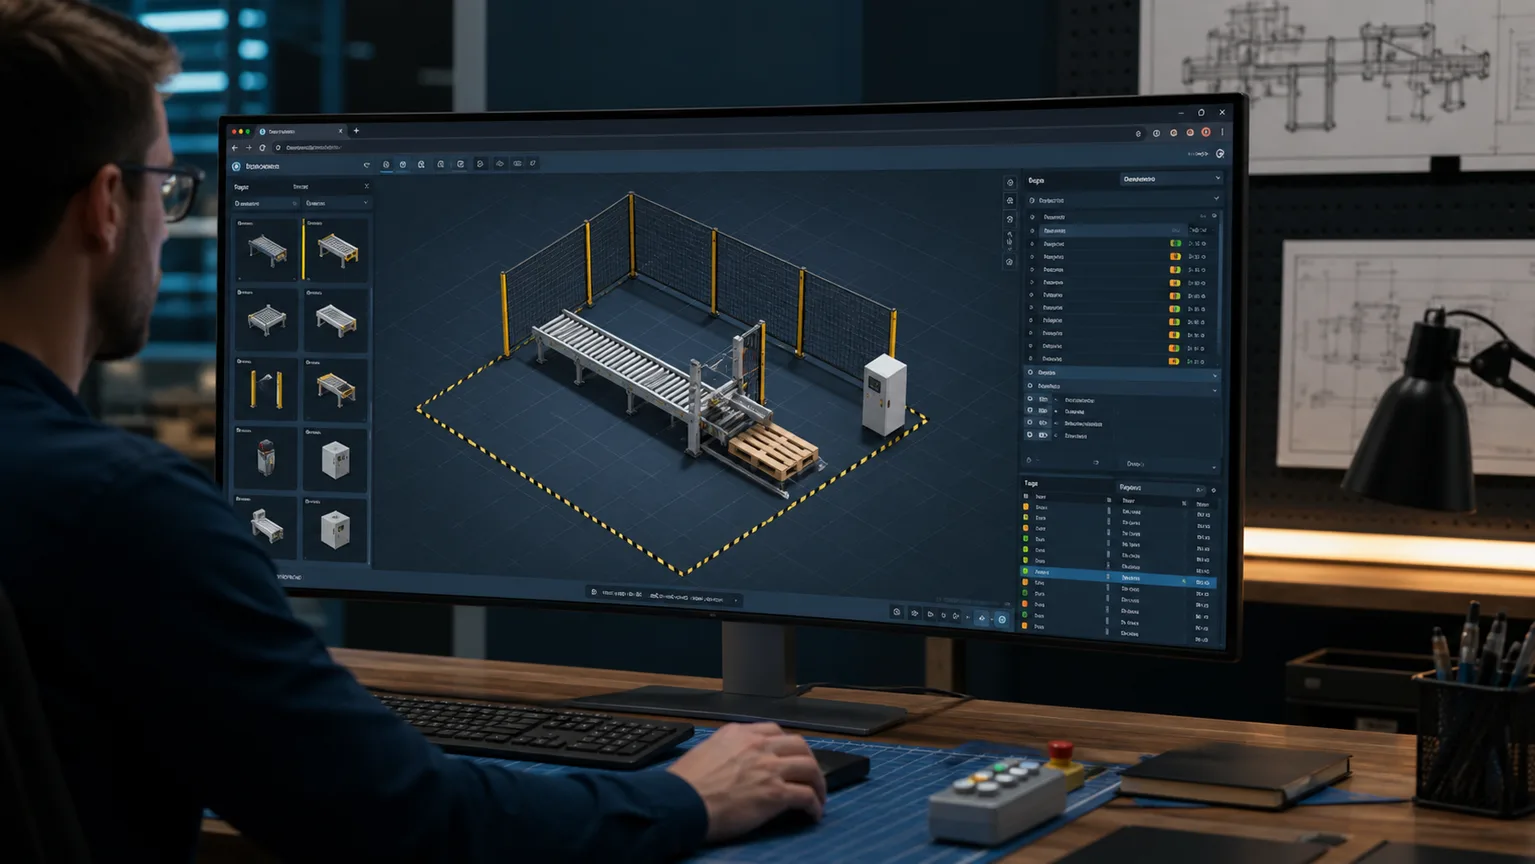Screen dimensions: 1535x864
Task: Click the first orange swatch in the tags list
Action: click(x=1026, y=507)
